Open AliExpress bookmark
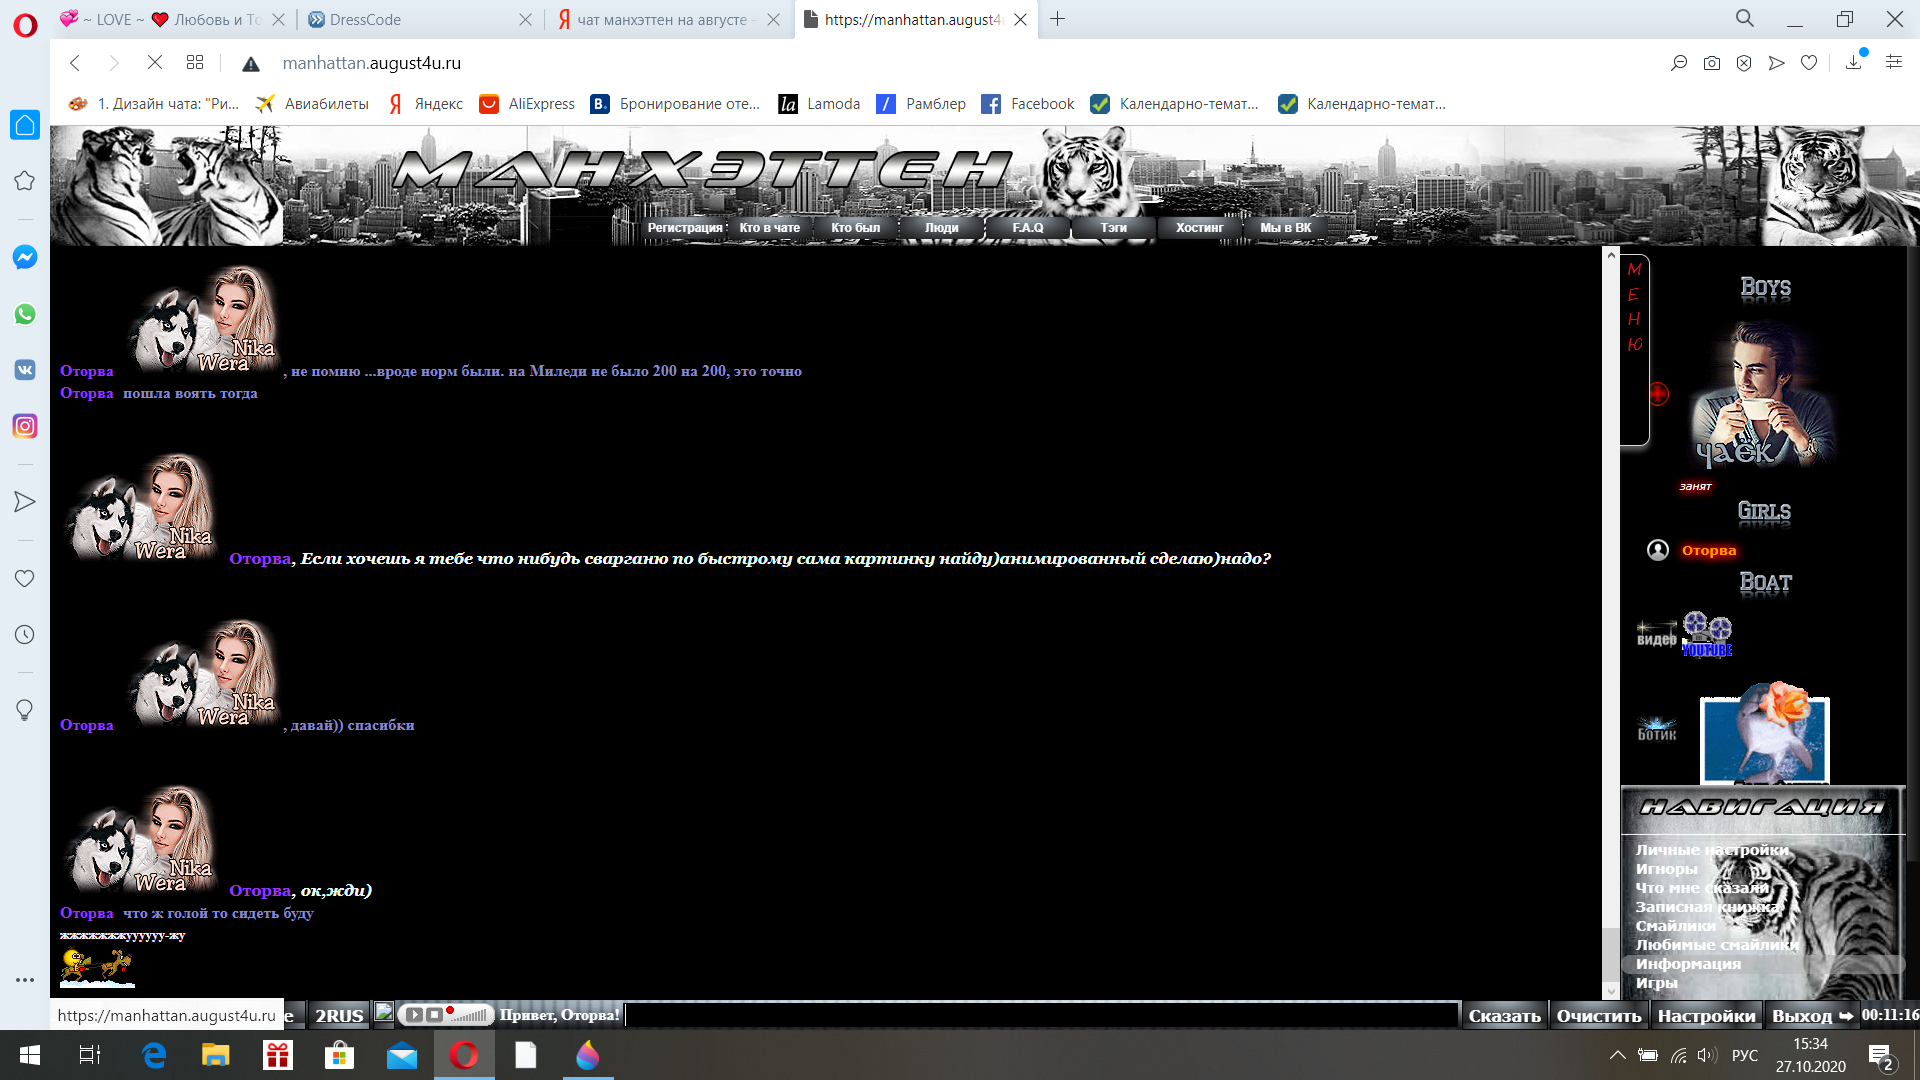 click(x=527, y=104)
